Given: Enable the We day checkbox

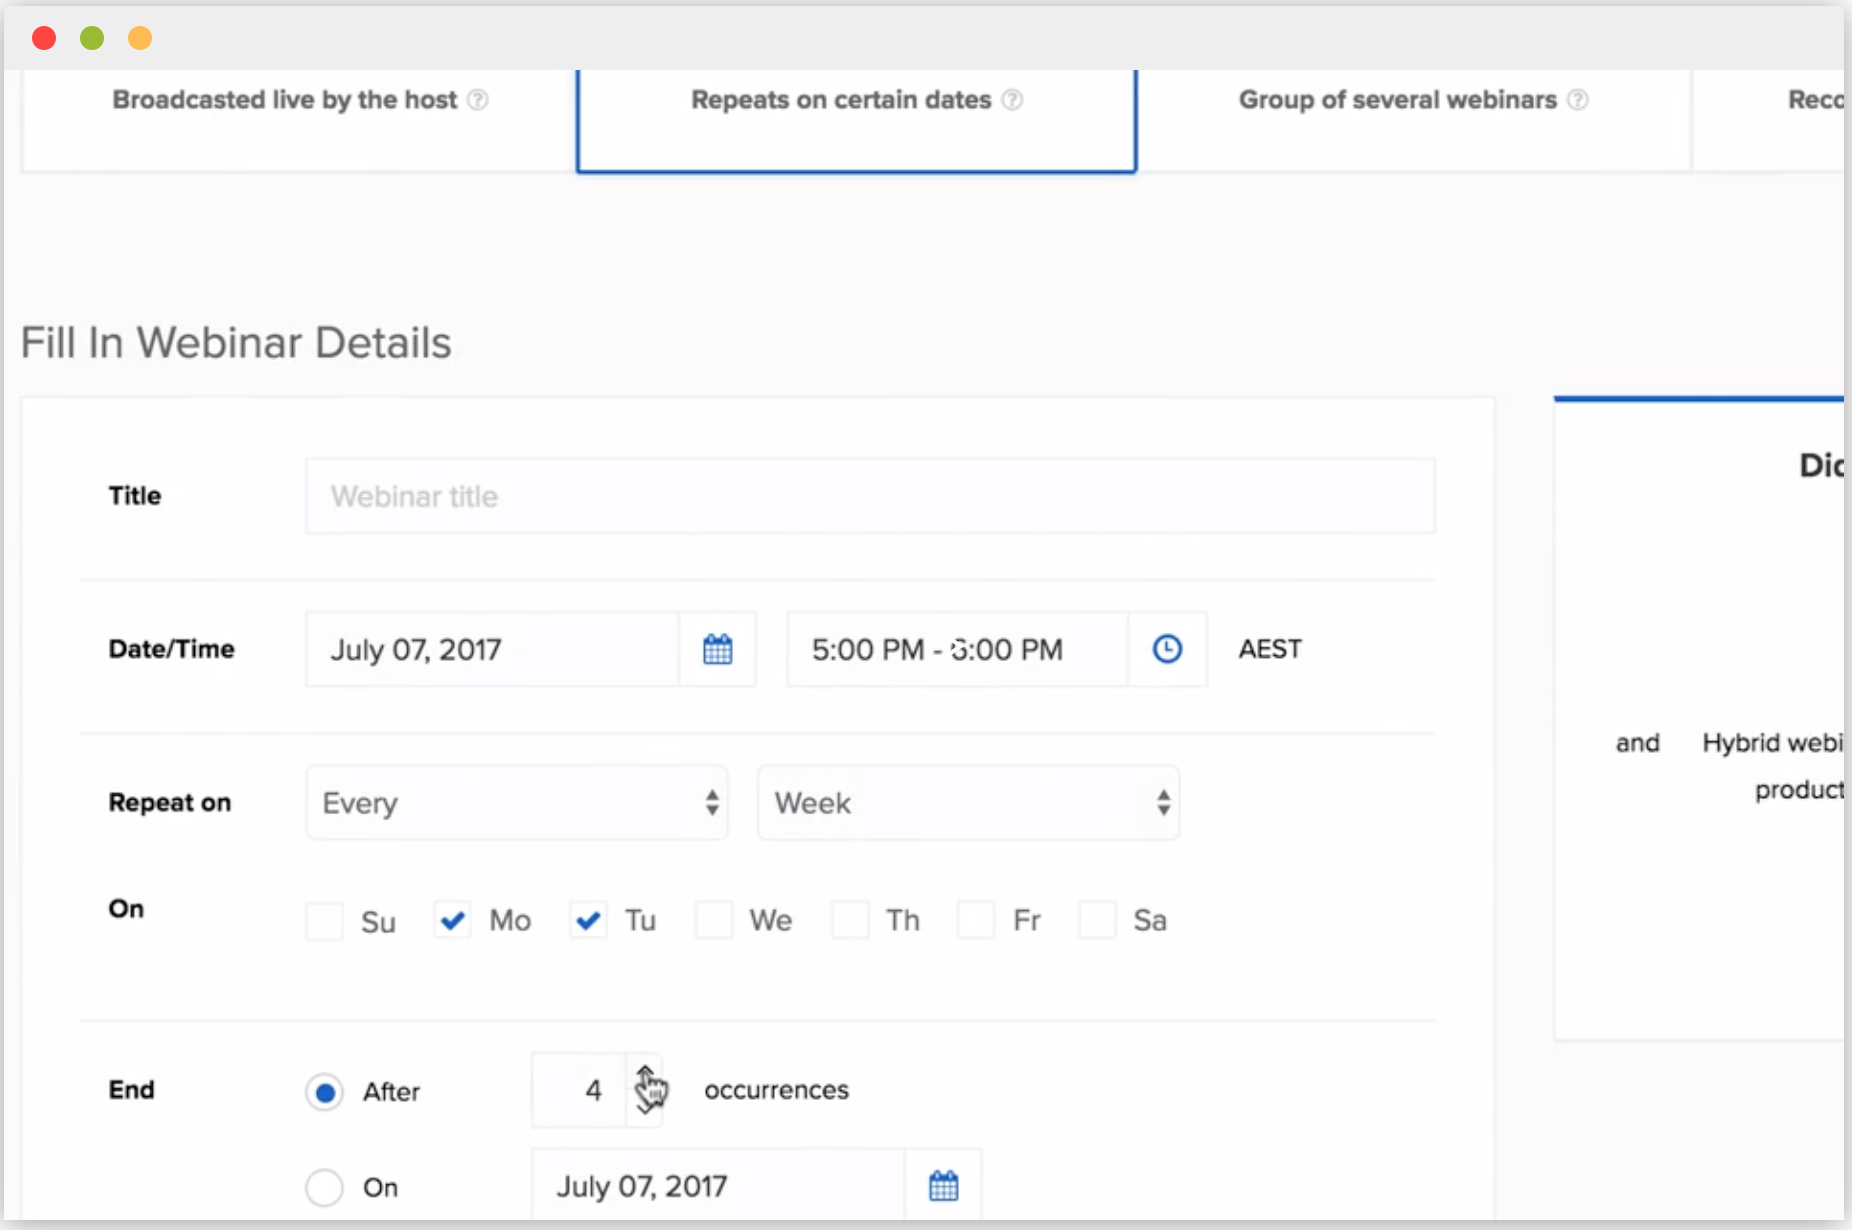Looking at the screenshot, I should point(714,920).
